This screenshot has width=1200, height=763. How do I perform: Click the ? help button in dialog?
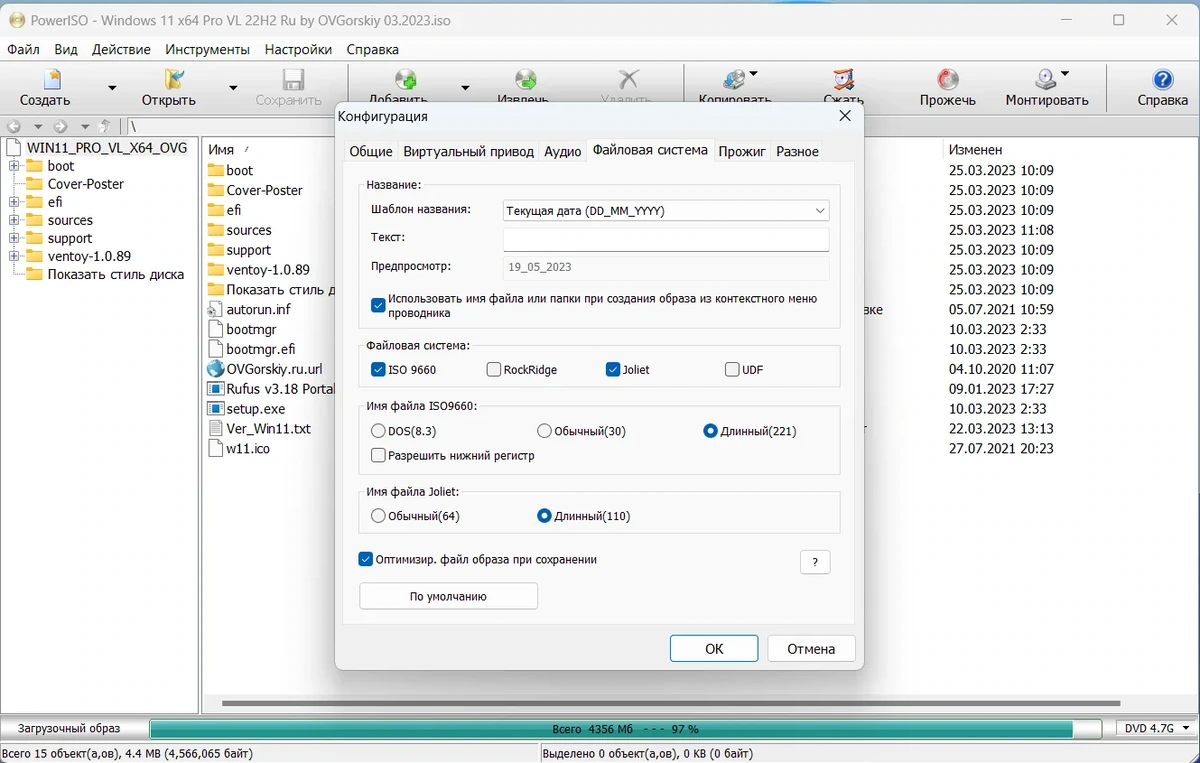click(x=815, y=562)
